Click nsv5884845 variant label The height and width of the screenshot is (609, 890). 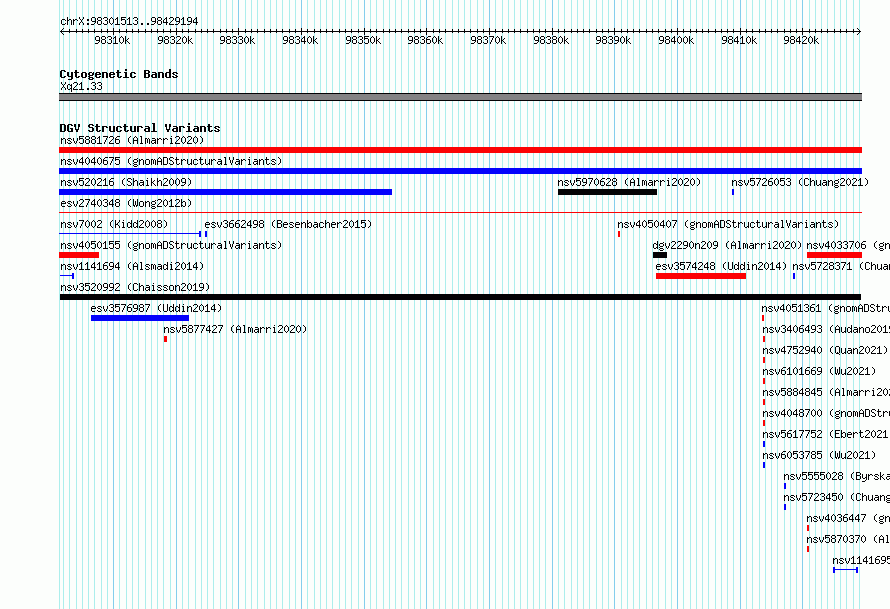pos(826,392)
